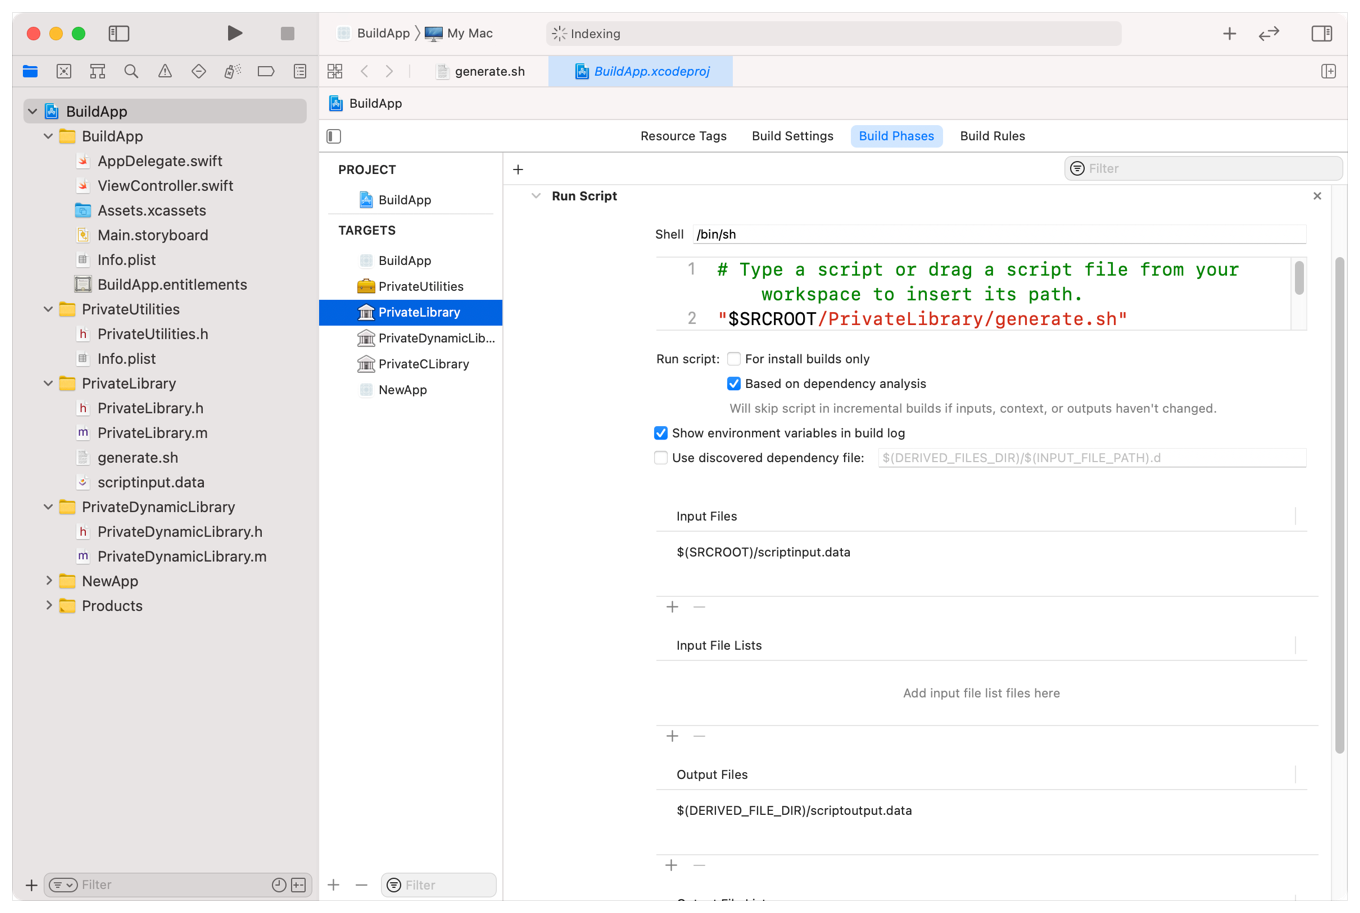Expand the NewApp group in navigator

[x=47, y=580]
